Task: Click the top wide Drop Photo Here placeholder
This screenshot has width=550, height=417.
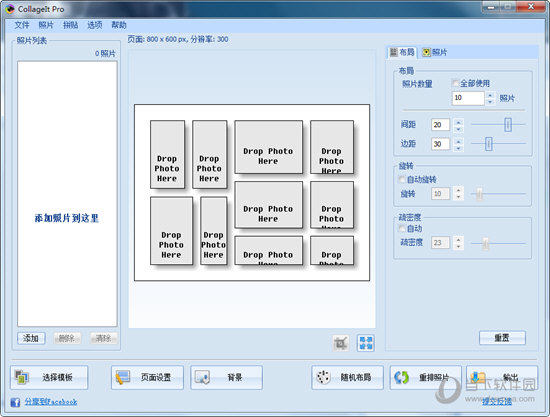Action: click(269, 147)
